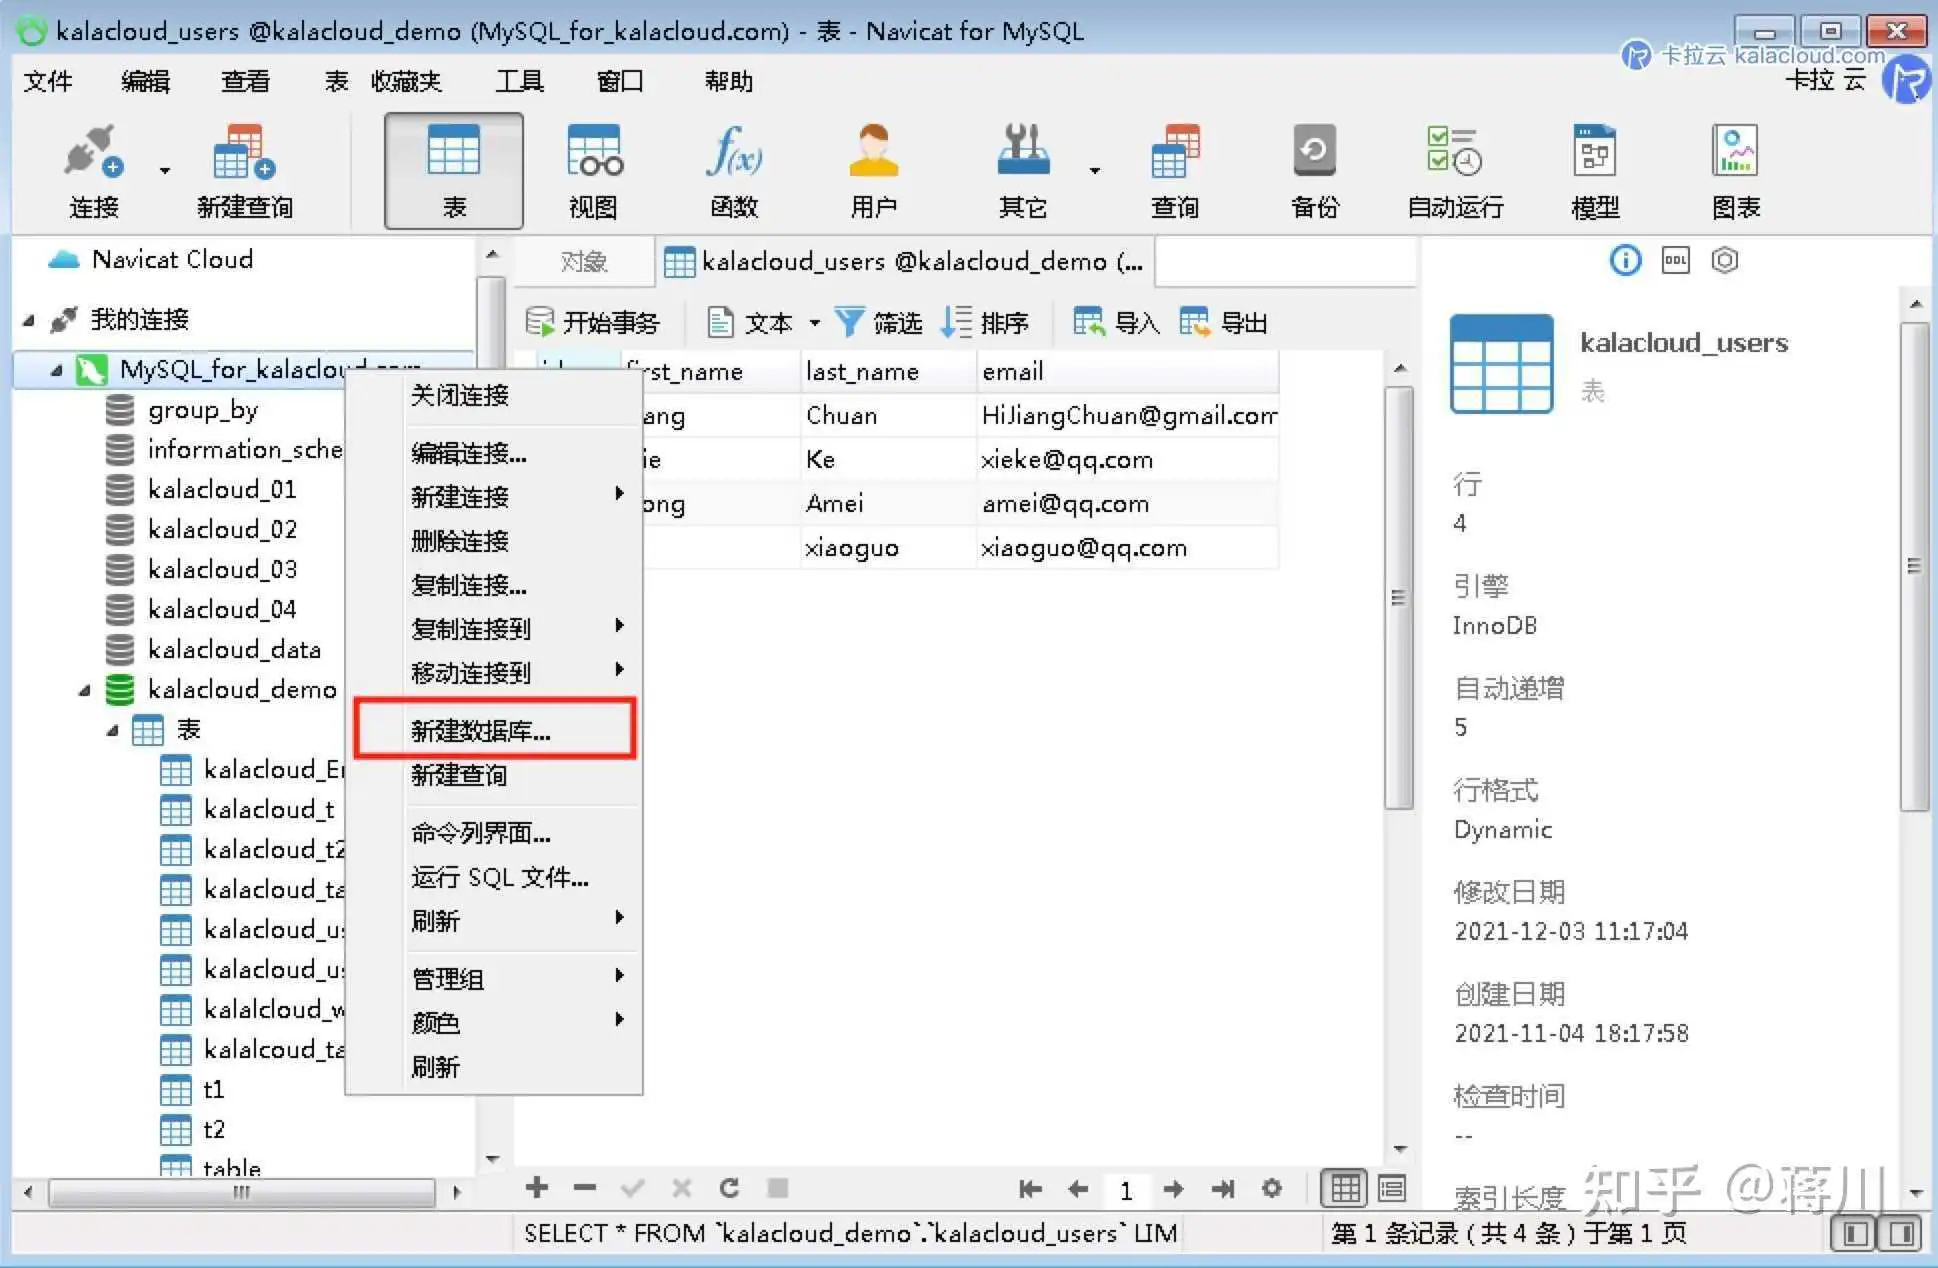Open the 用户 (User) management icon
1938x1268 pixels.
coord(873,170)
